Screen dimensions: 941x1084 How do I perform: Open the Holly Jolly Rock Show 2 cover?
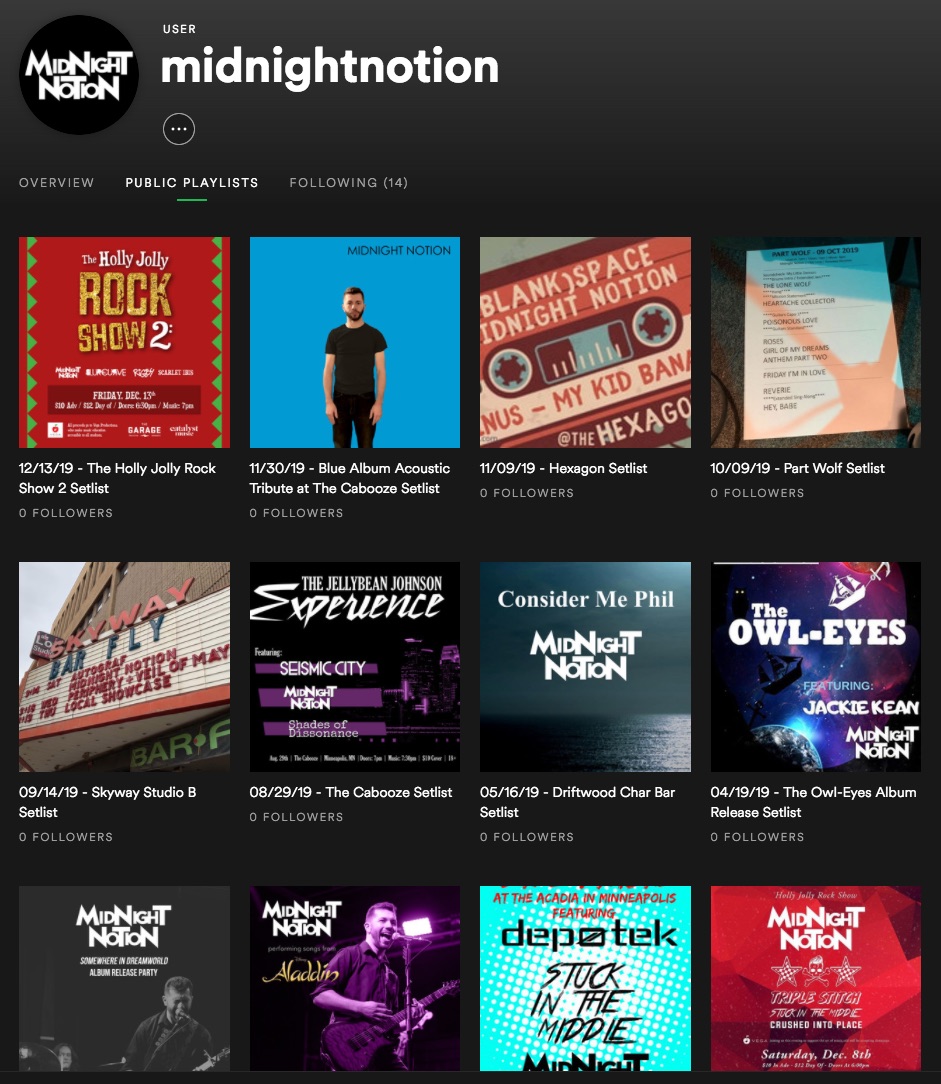[x=124, y=342]
